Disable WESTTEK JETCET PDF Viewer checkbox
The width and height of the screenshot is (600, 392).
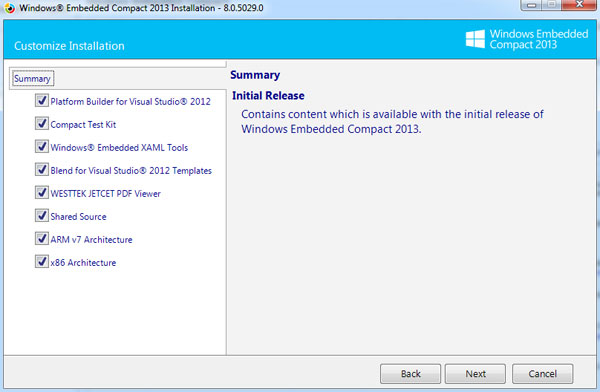click(42, 193)
